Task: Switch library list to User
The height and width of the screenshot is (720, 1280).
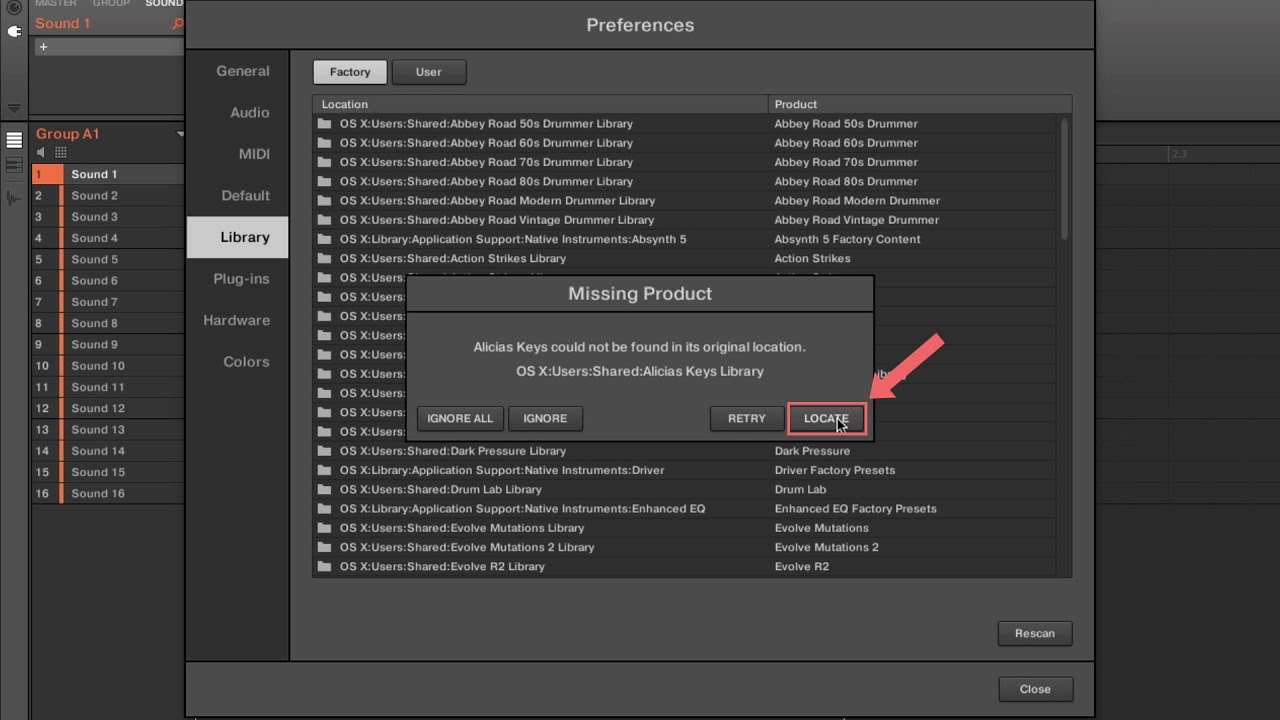Action: [x=429, y=72]
